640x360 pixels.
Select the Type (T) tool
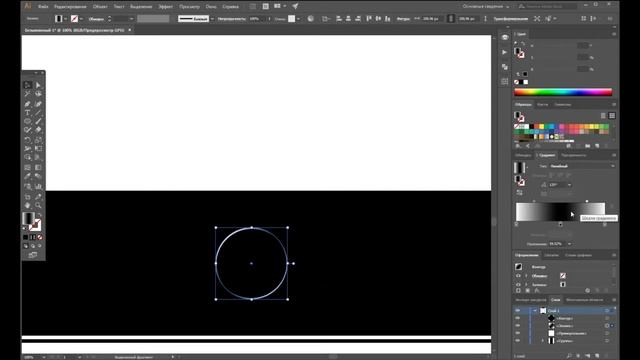click(x=27, y=113)
